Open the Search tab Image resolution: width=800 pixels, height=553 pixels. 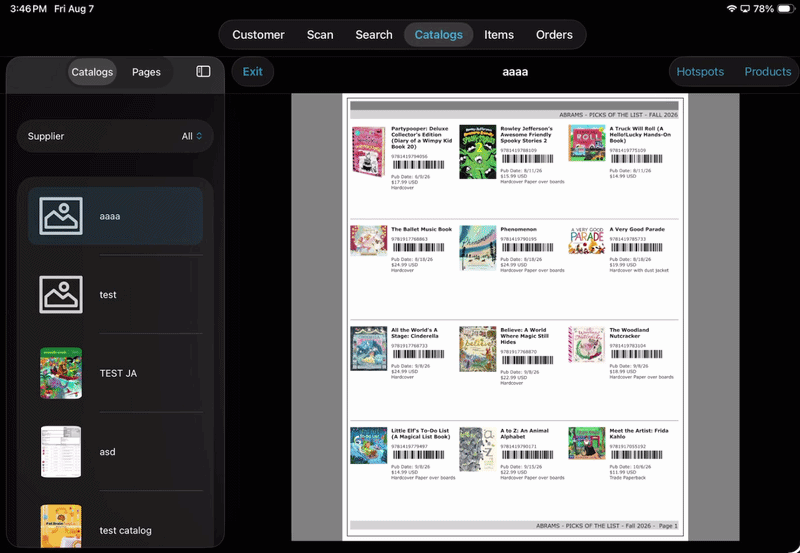point(374,35)
